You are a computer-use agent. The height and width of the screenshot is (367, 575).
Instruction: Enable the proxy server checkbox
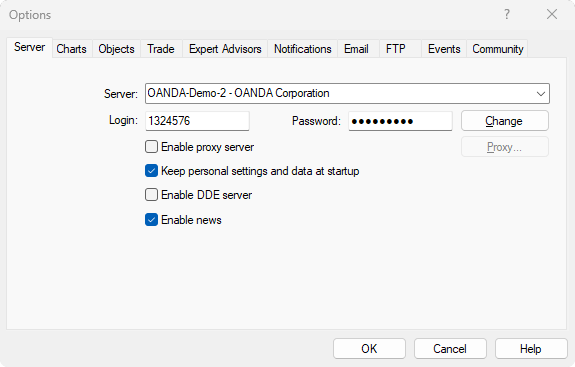151,147
